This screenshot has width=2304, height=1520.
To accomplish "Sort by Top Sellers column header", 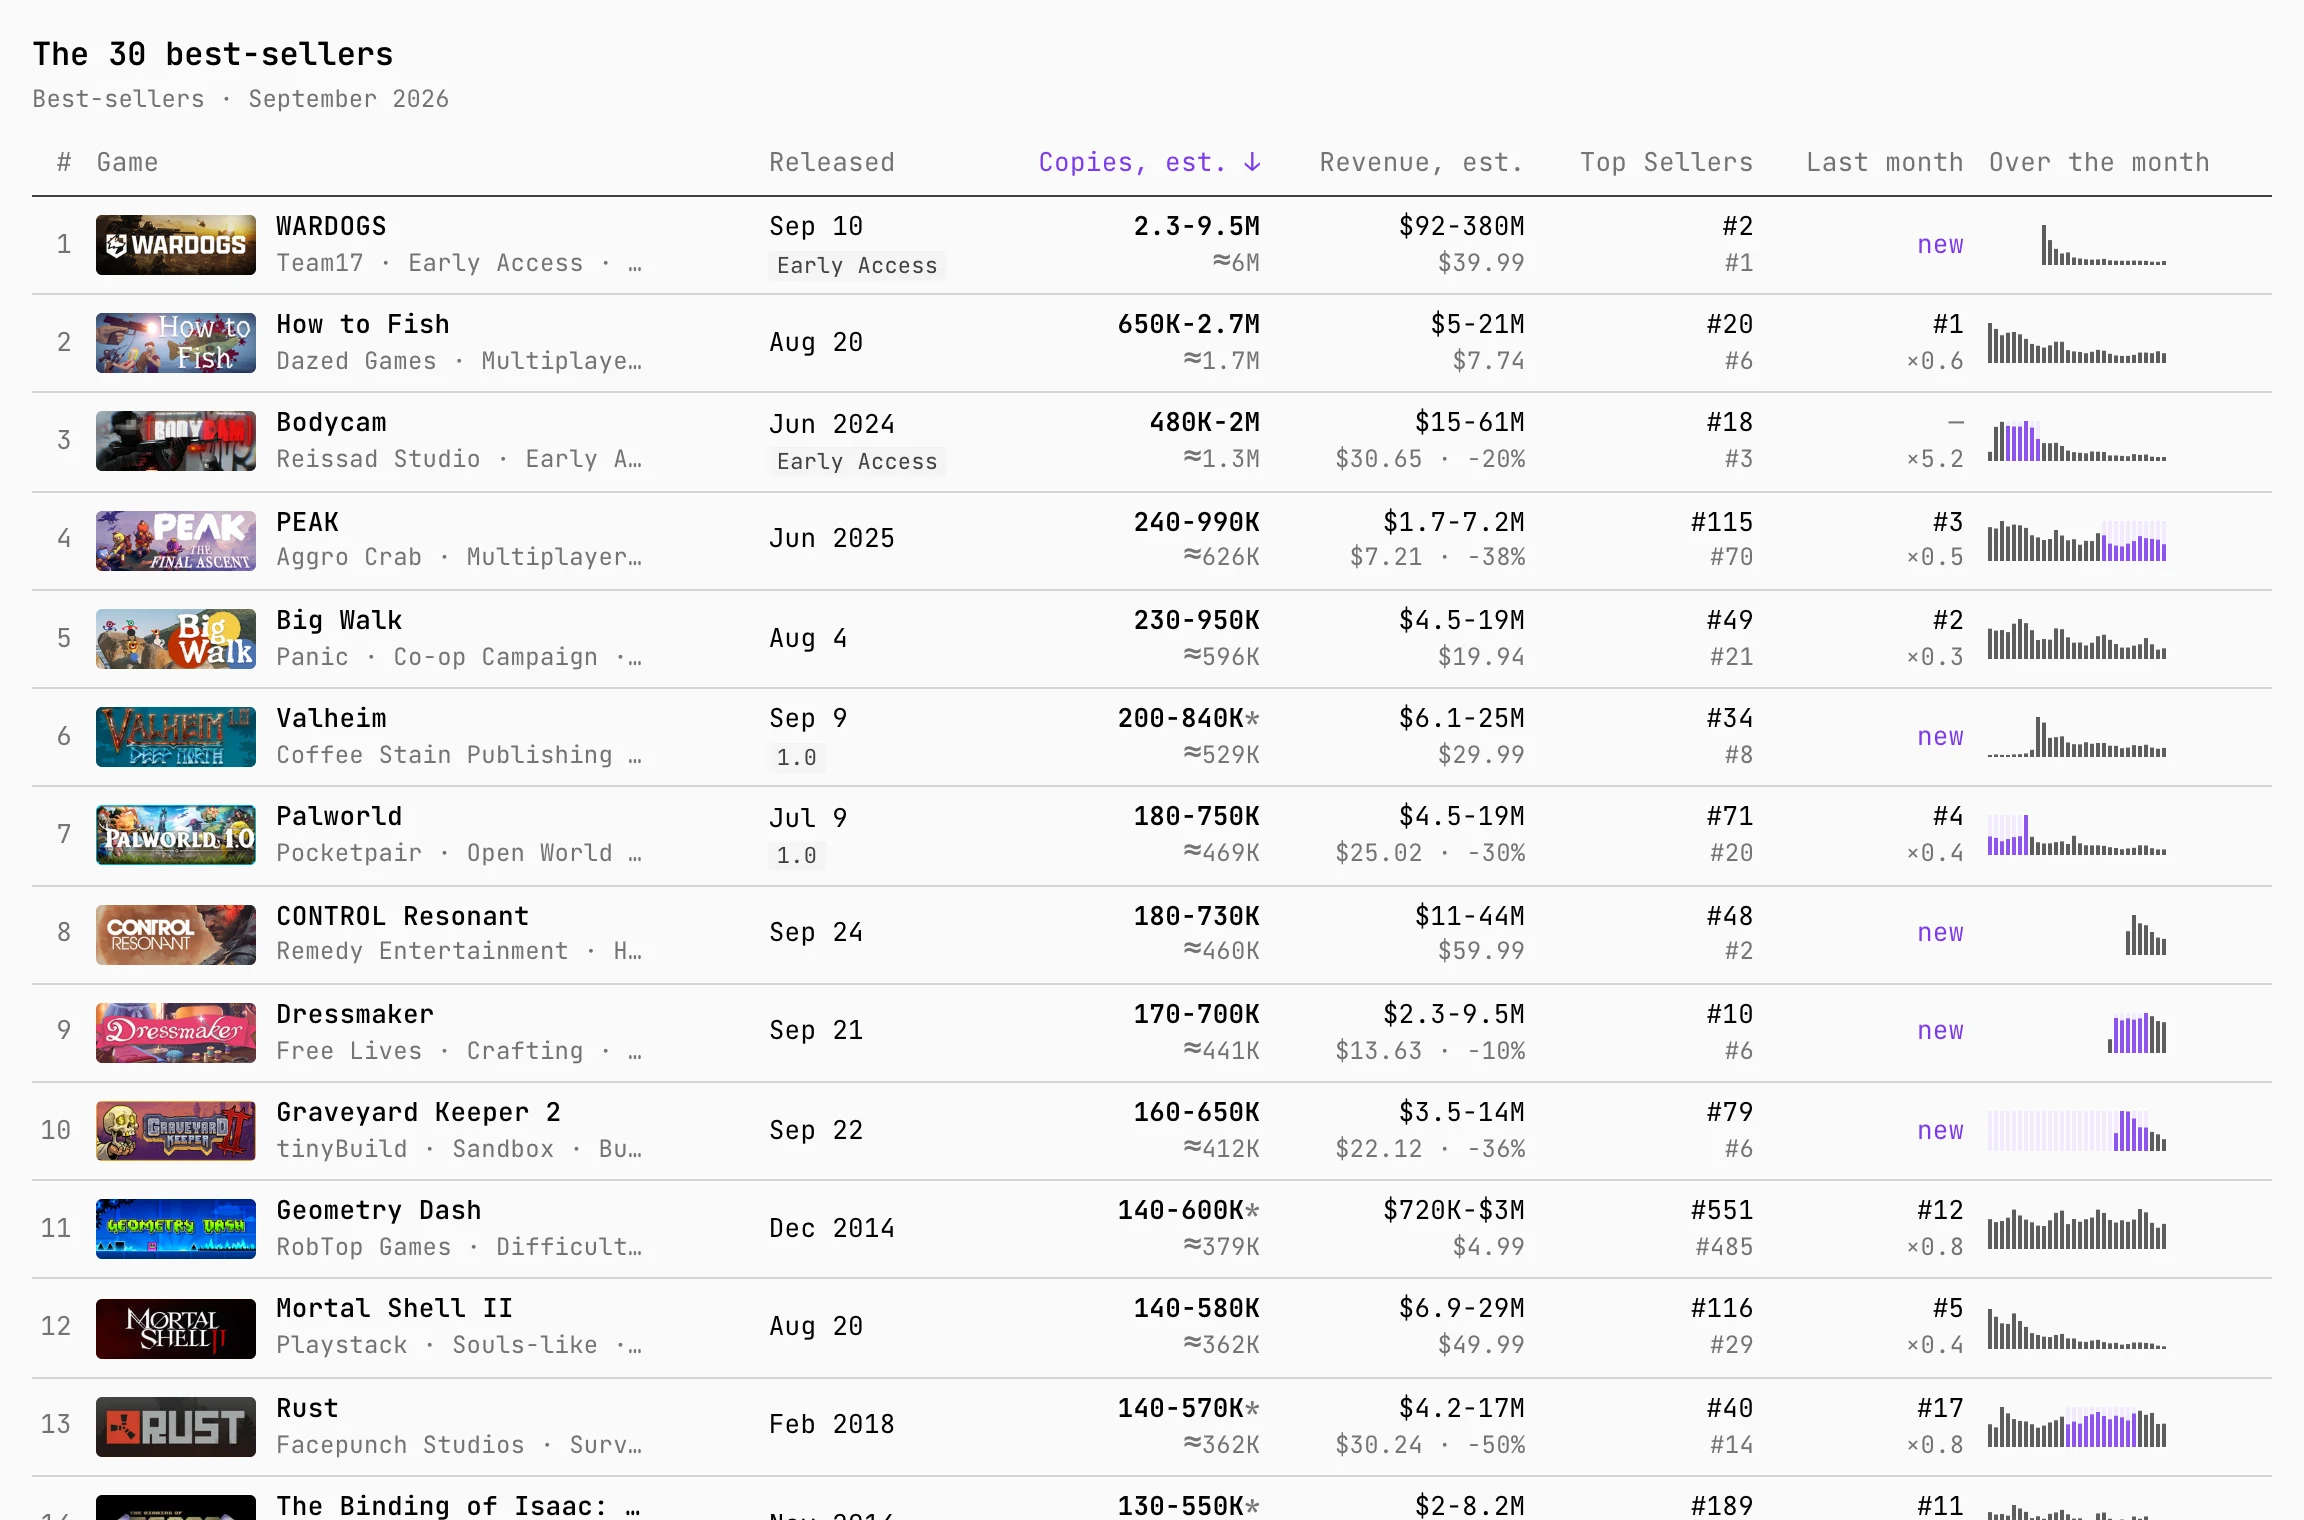I will pos(1666,162).
